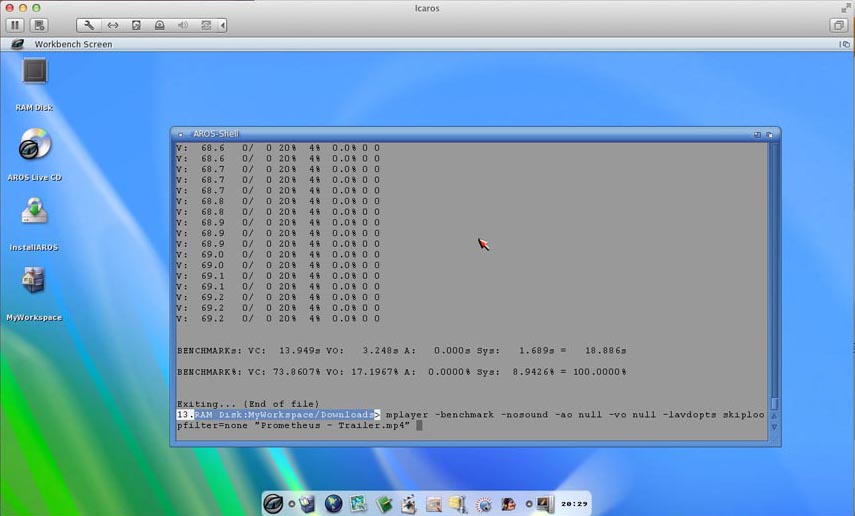Launch the globe web browser from the dock

click(x=333, y=503)
